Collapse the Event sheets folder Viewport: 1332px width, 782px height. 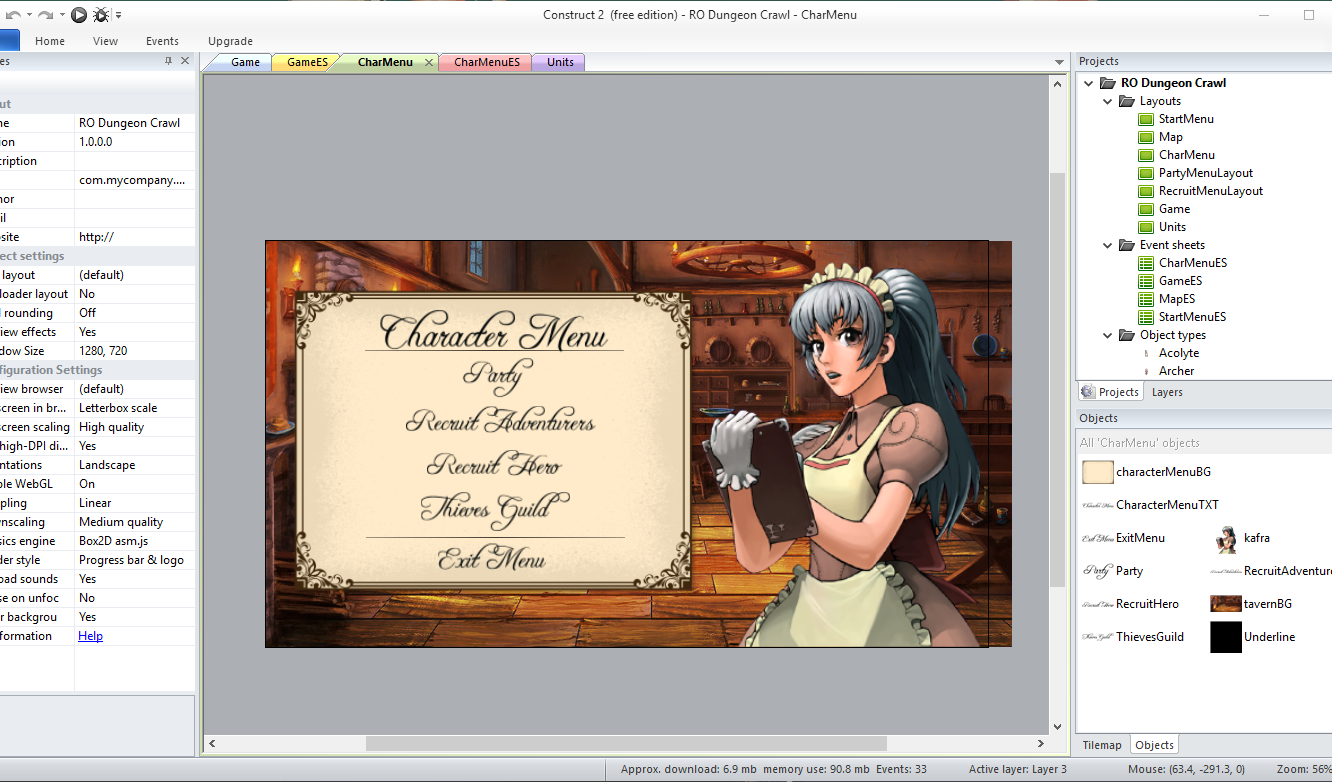[x=1107, y=245]
